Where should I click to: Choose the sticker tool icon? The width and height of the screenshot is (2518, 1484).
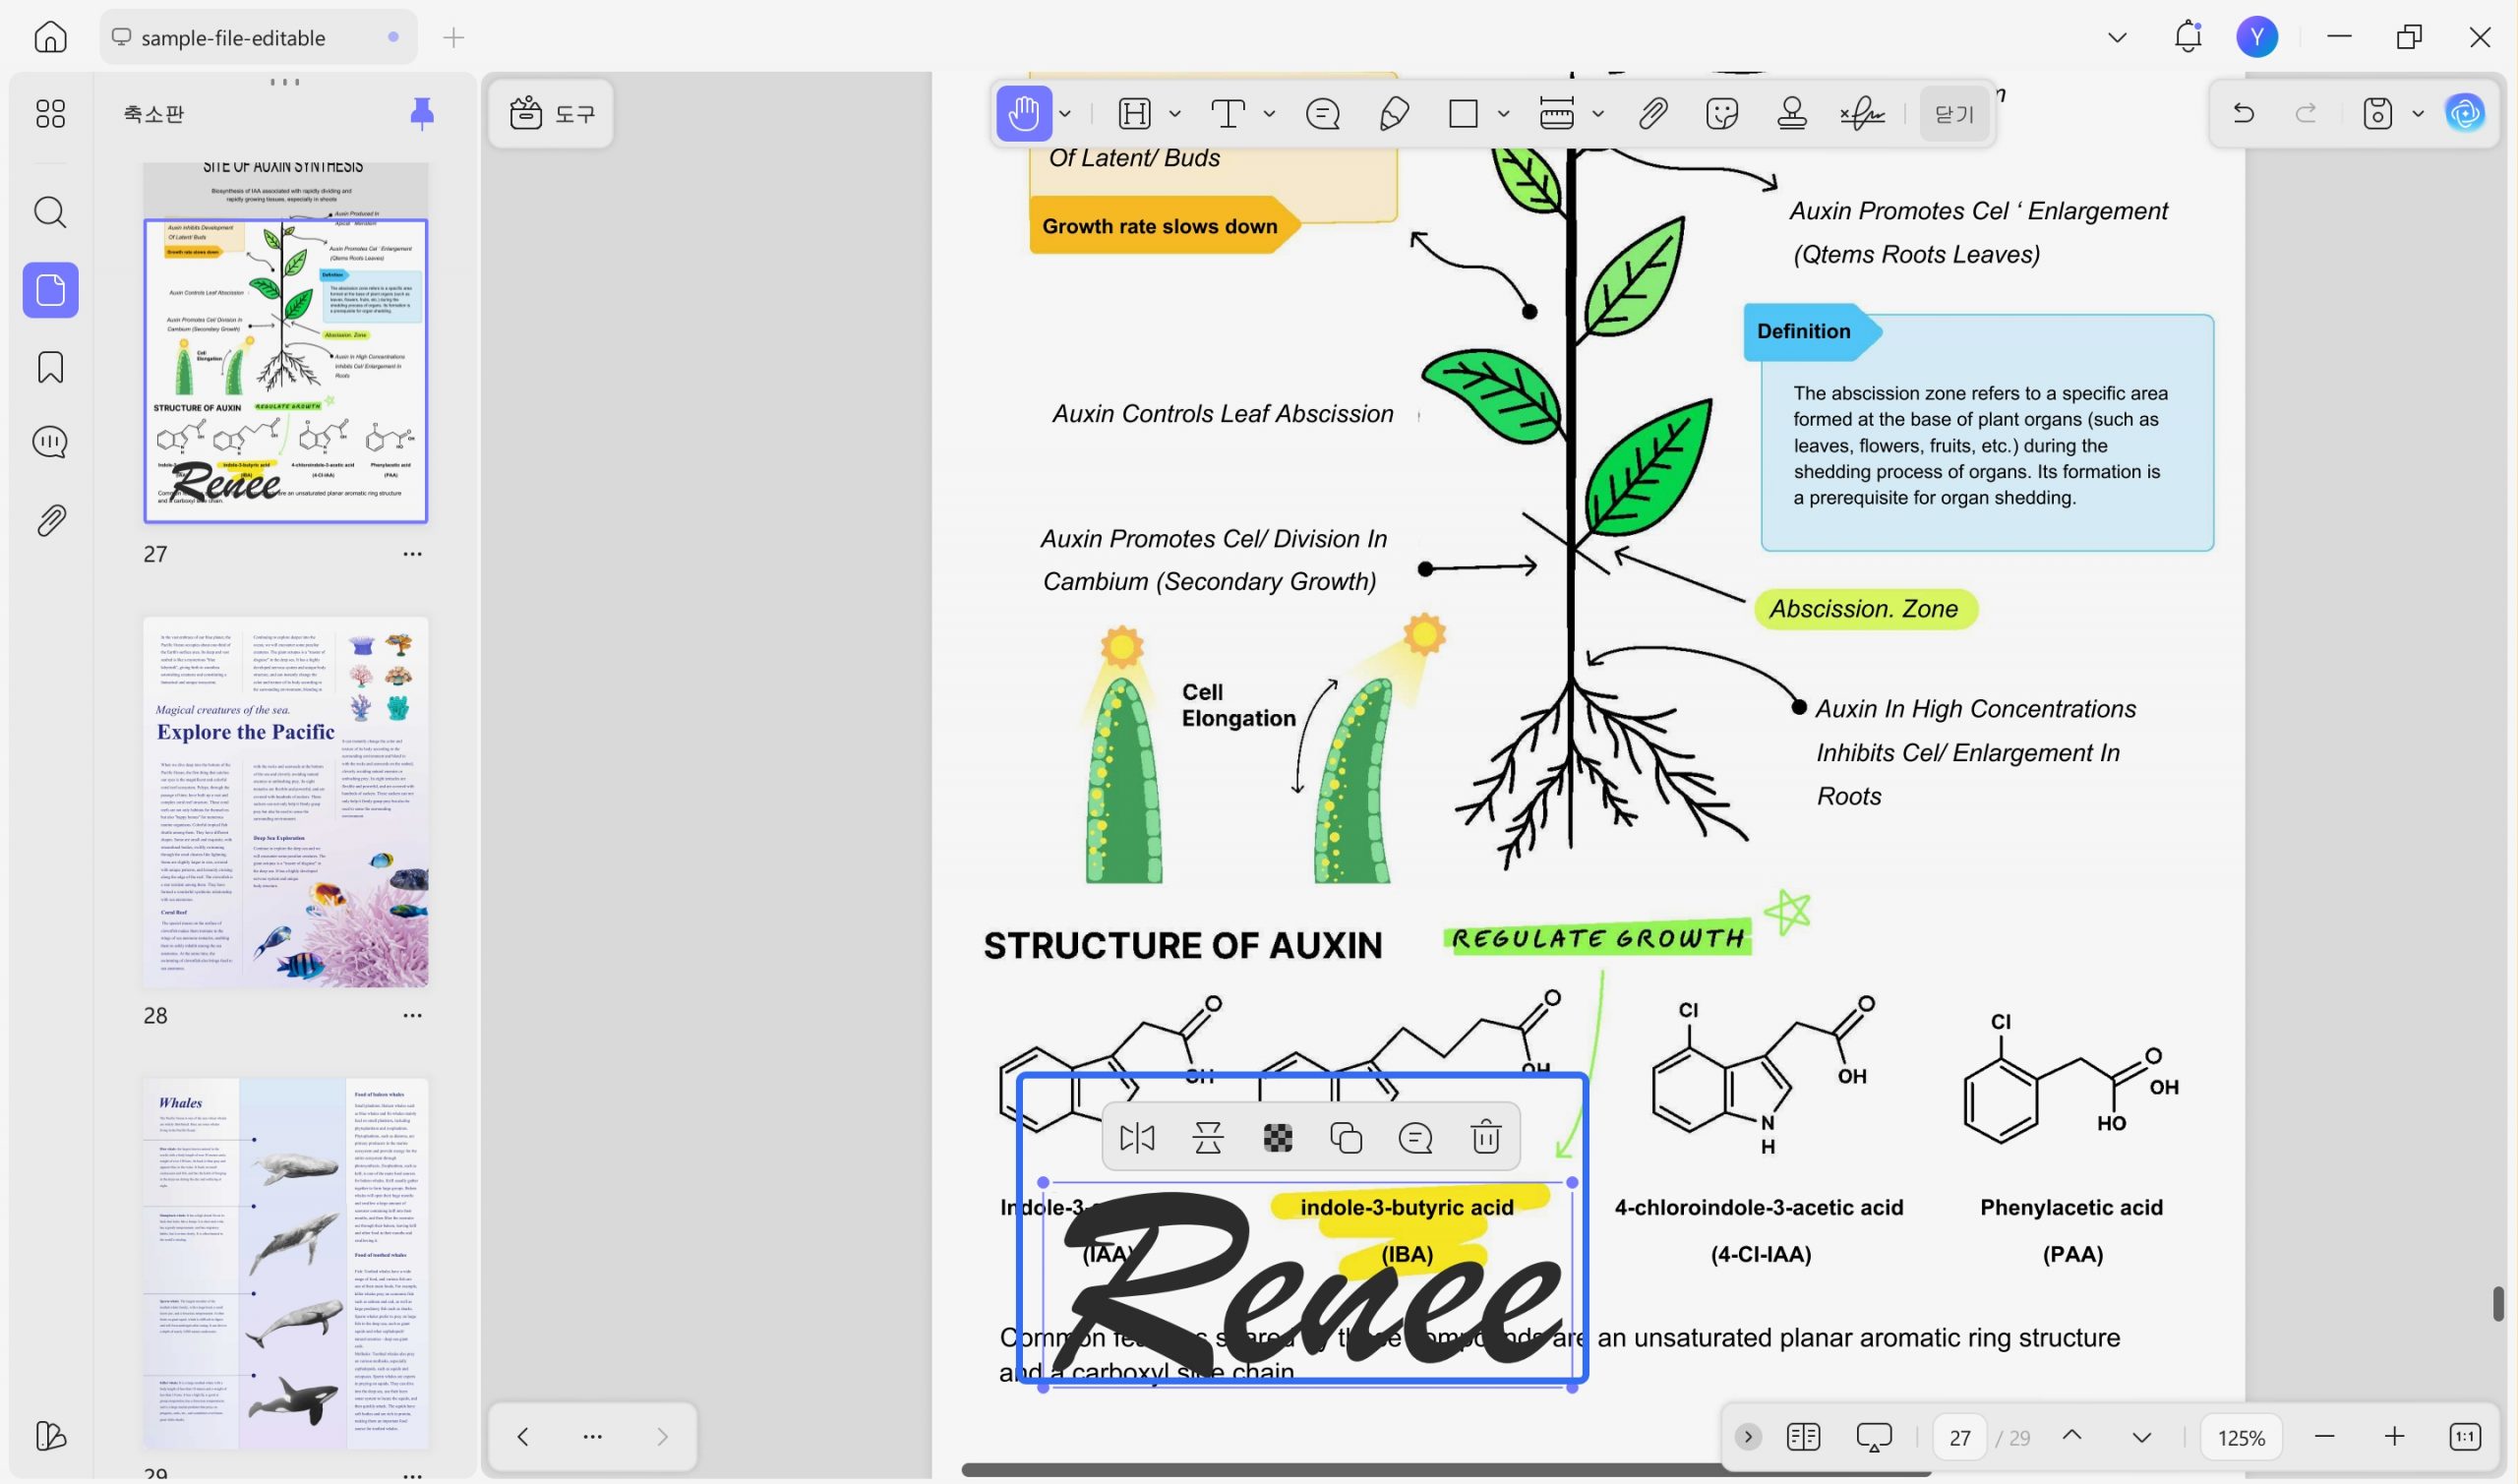(1722, 113)
